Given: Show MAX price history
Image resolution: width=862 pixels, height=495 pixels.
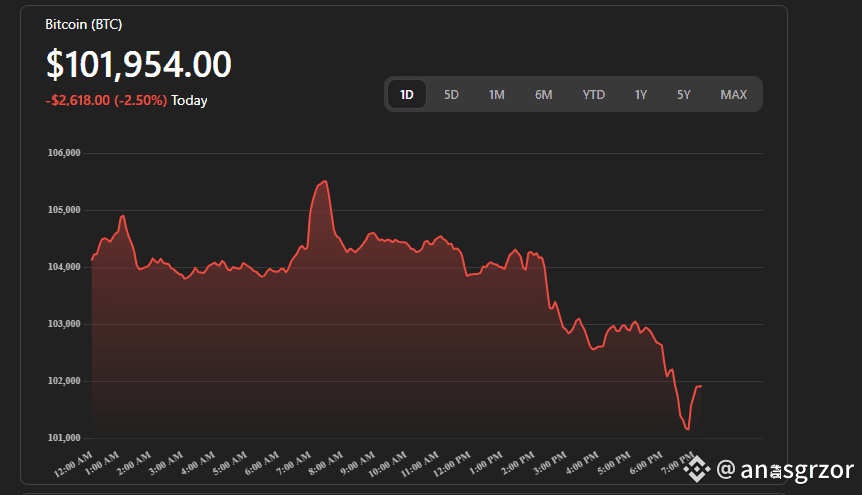Looking at the screenshot, I should (733, 95).
